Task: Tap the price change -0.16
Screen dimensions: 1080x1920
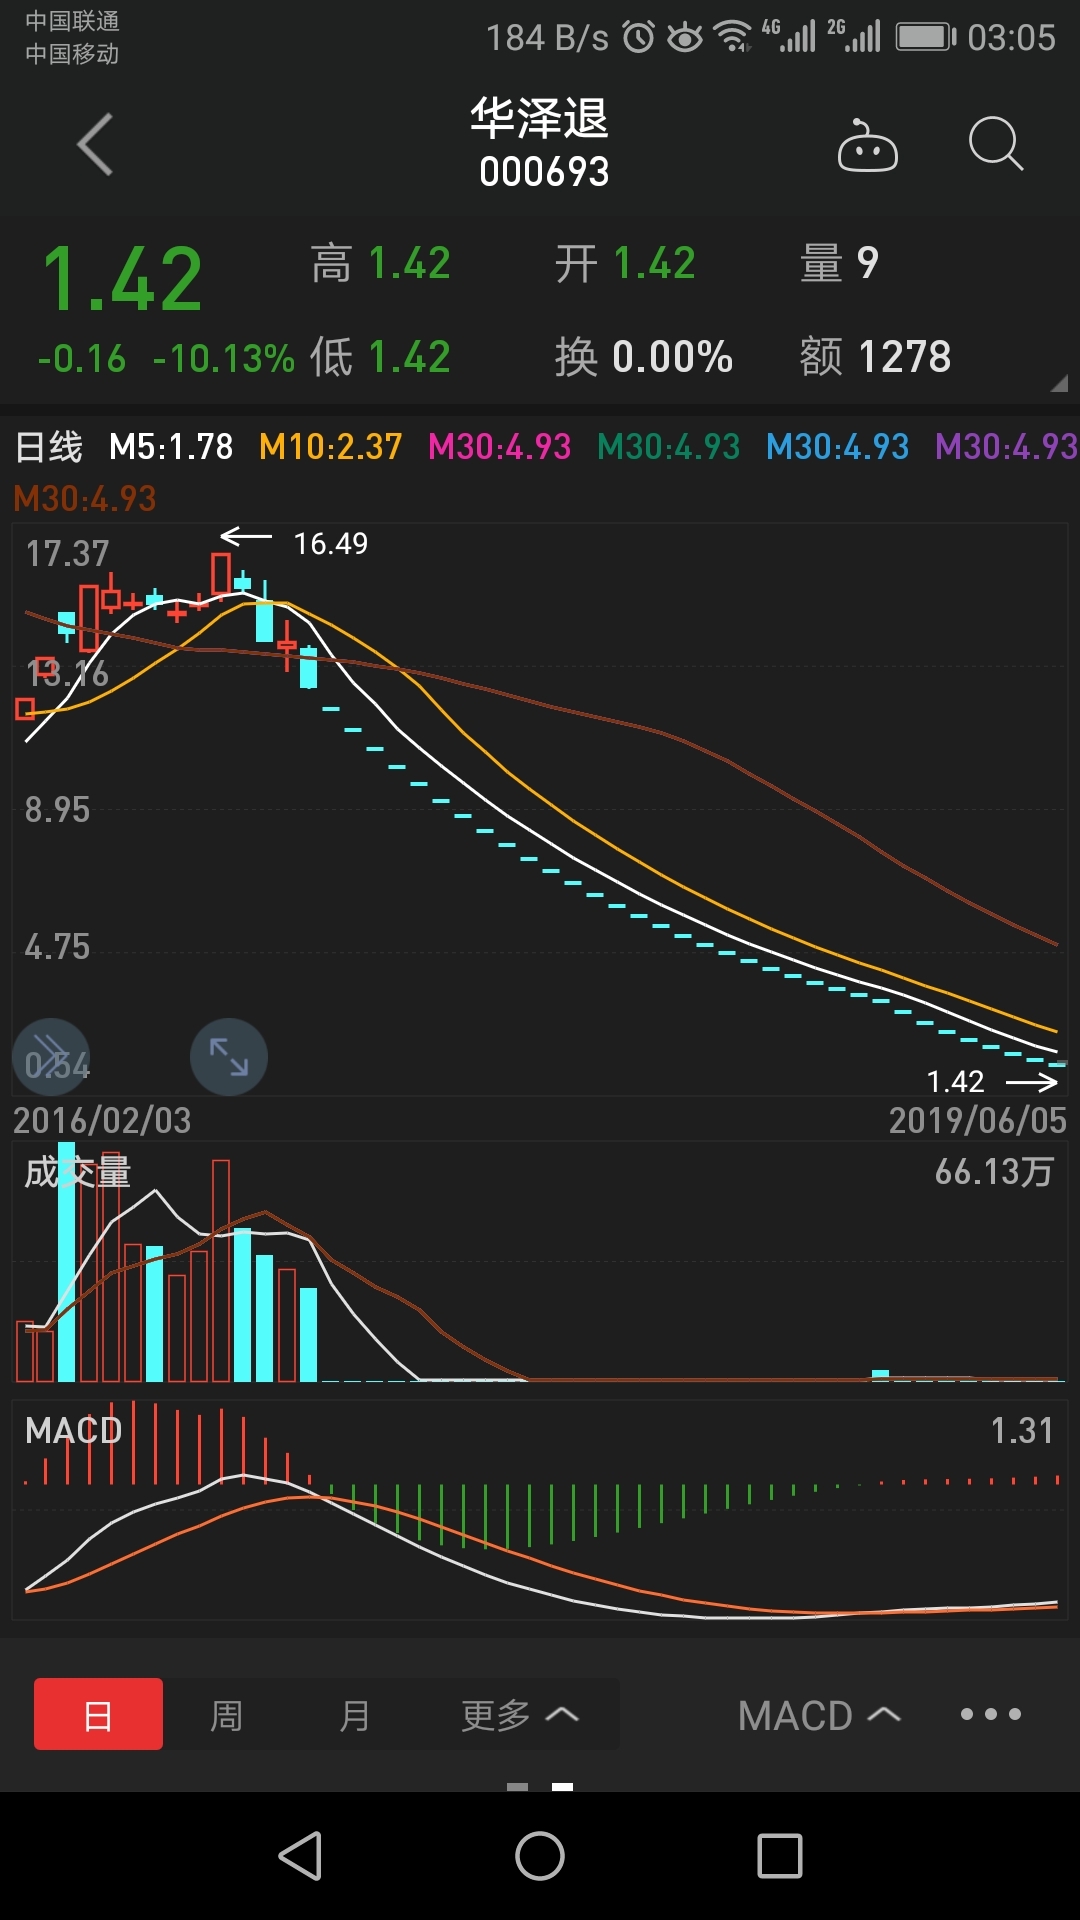Action: coord(82,358)
